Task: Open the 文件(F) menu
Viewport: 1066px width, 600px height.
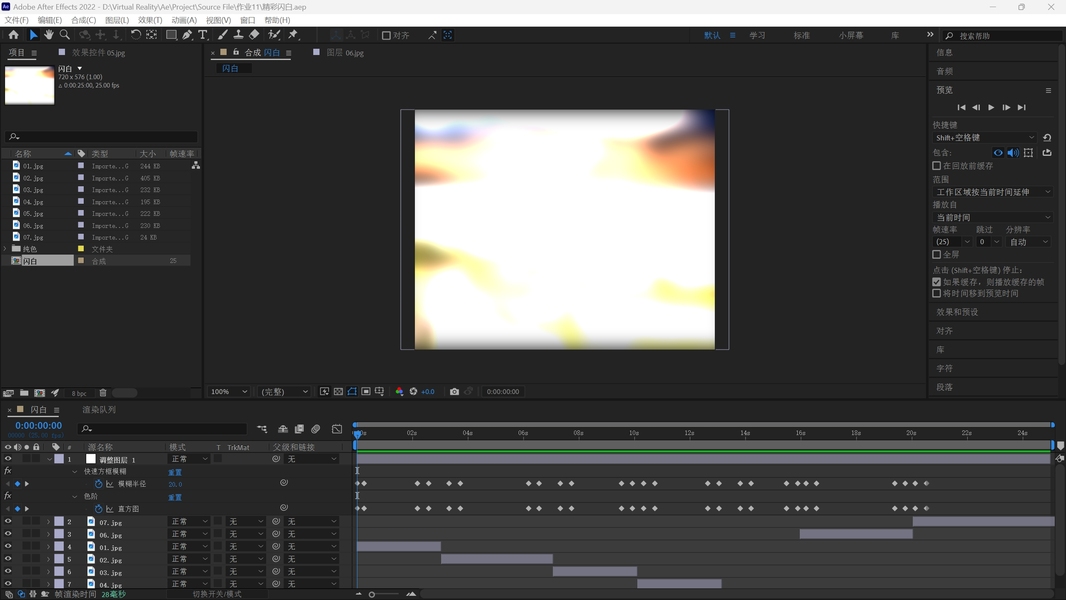Action: click(x=16, y=20)
